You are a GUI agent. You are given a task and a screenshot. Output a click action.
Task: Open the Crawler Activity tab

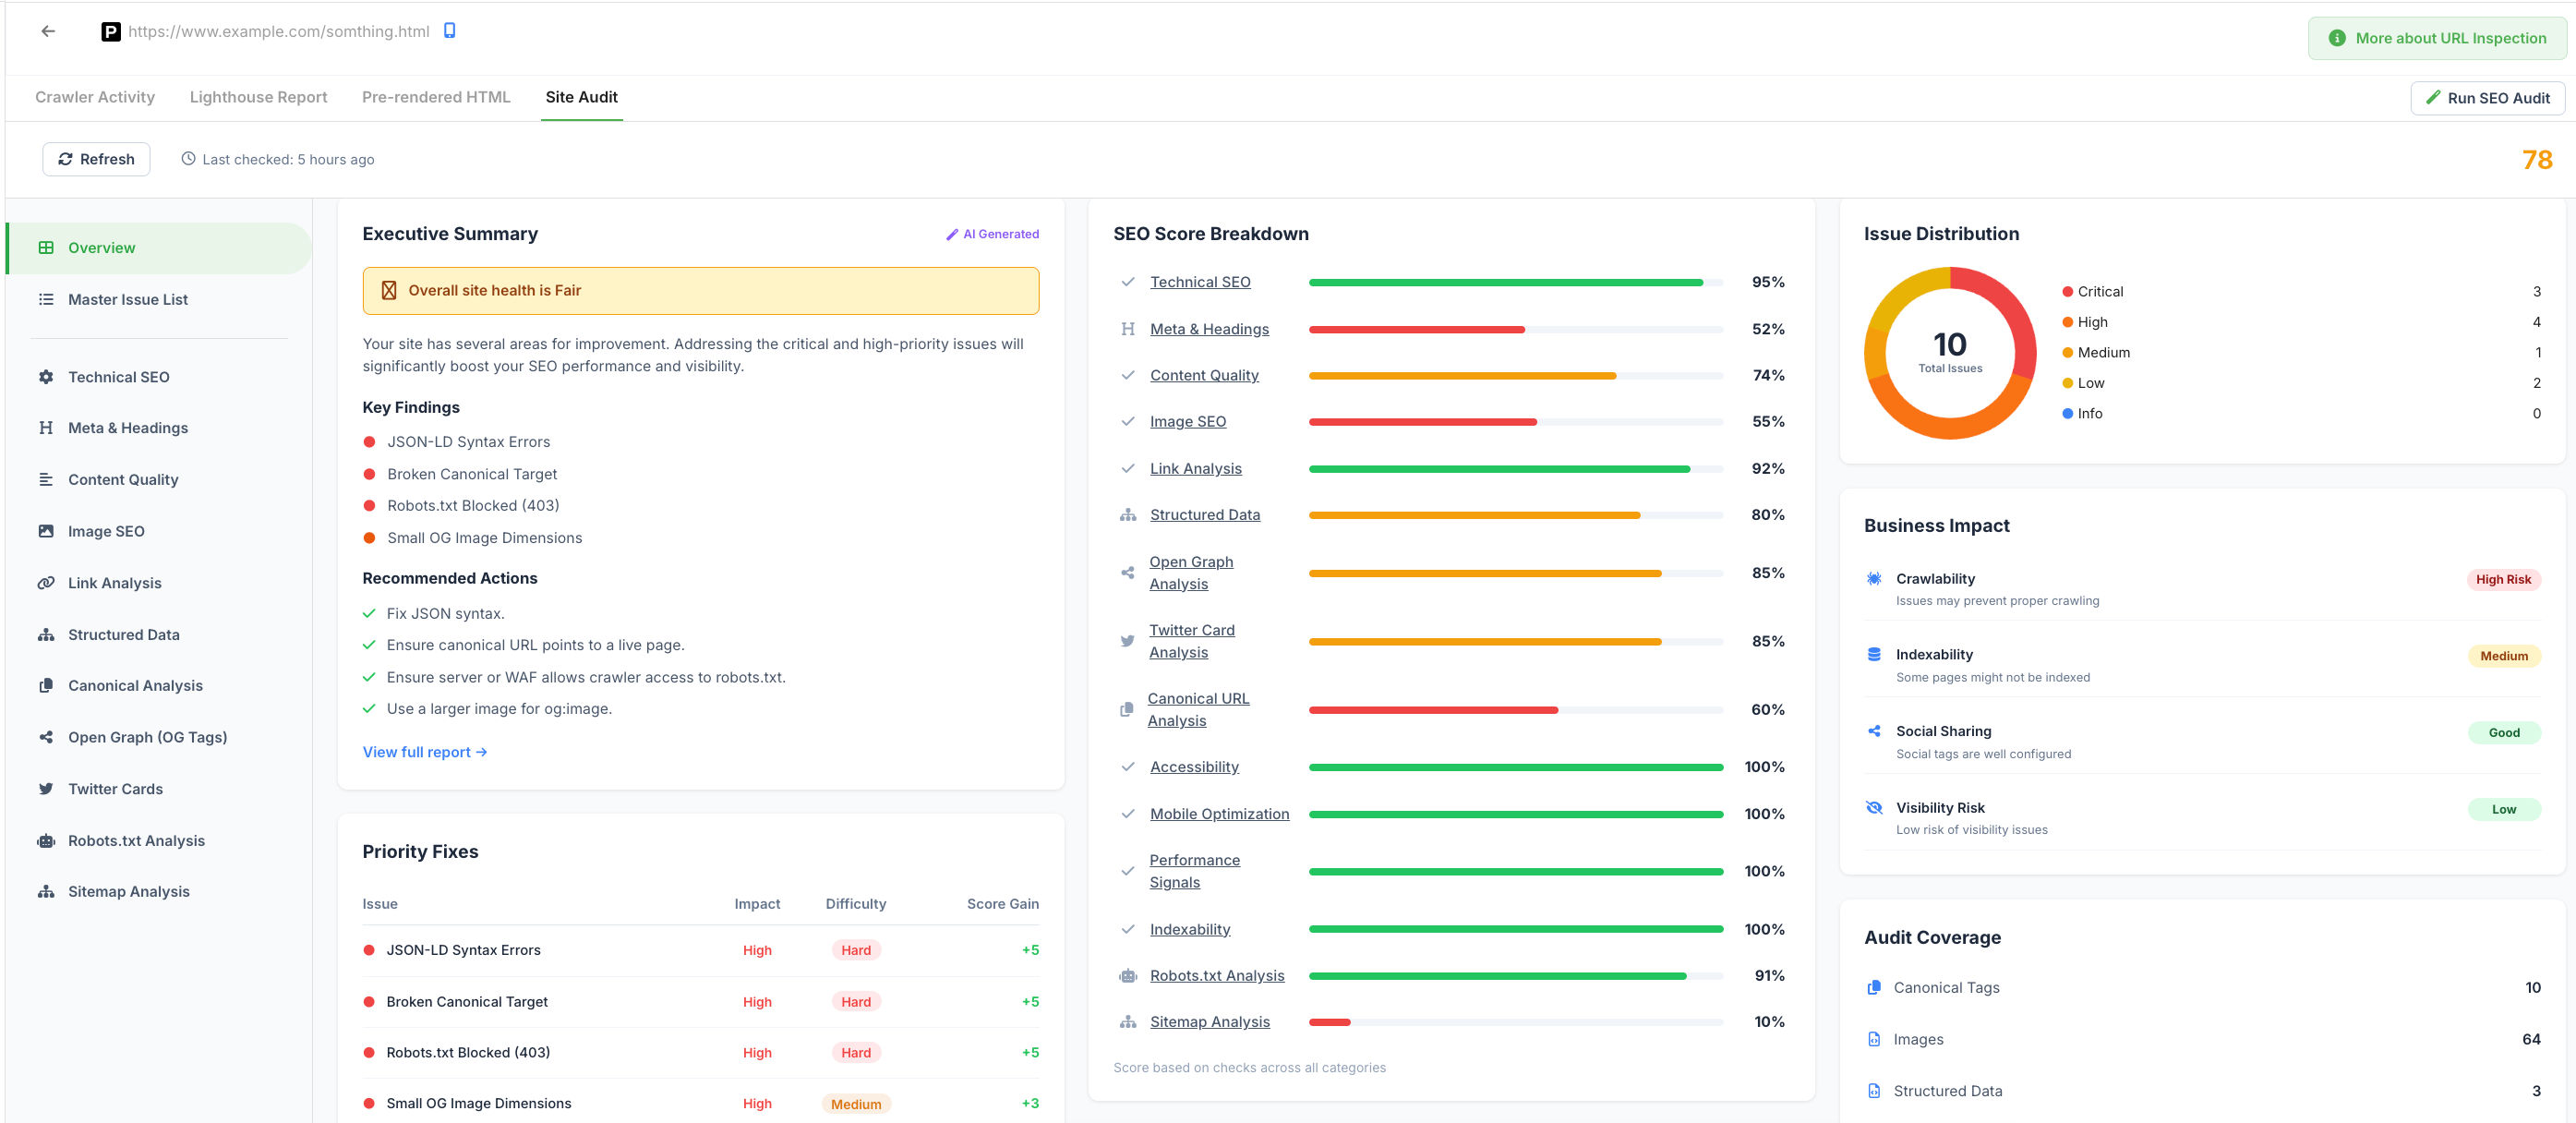click(95, 97)
